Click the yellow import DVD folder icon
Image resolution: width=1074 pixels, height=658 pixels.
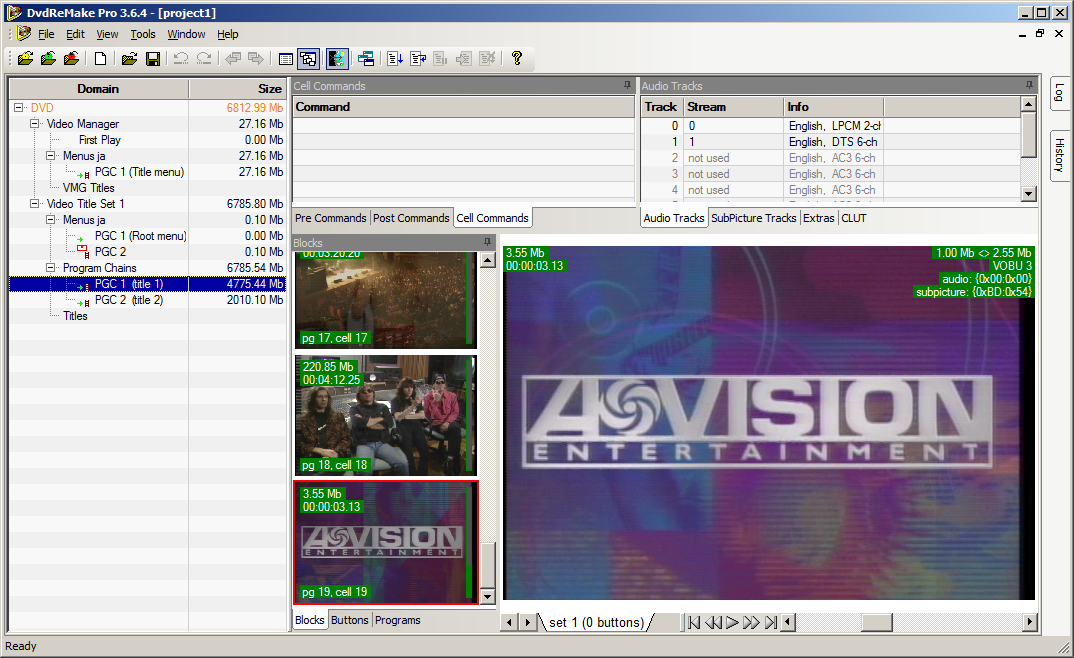pyautogui.click(x=25, y=59)
